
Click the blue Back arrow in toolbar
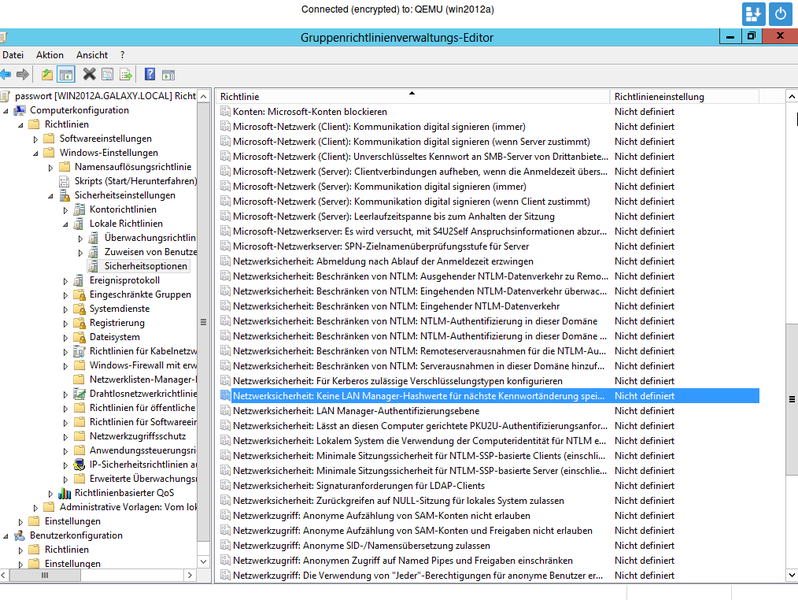coord(6,74)
